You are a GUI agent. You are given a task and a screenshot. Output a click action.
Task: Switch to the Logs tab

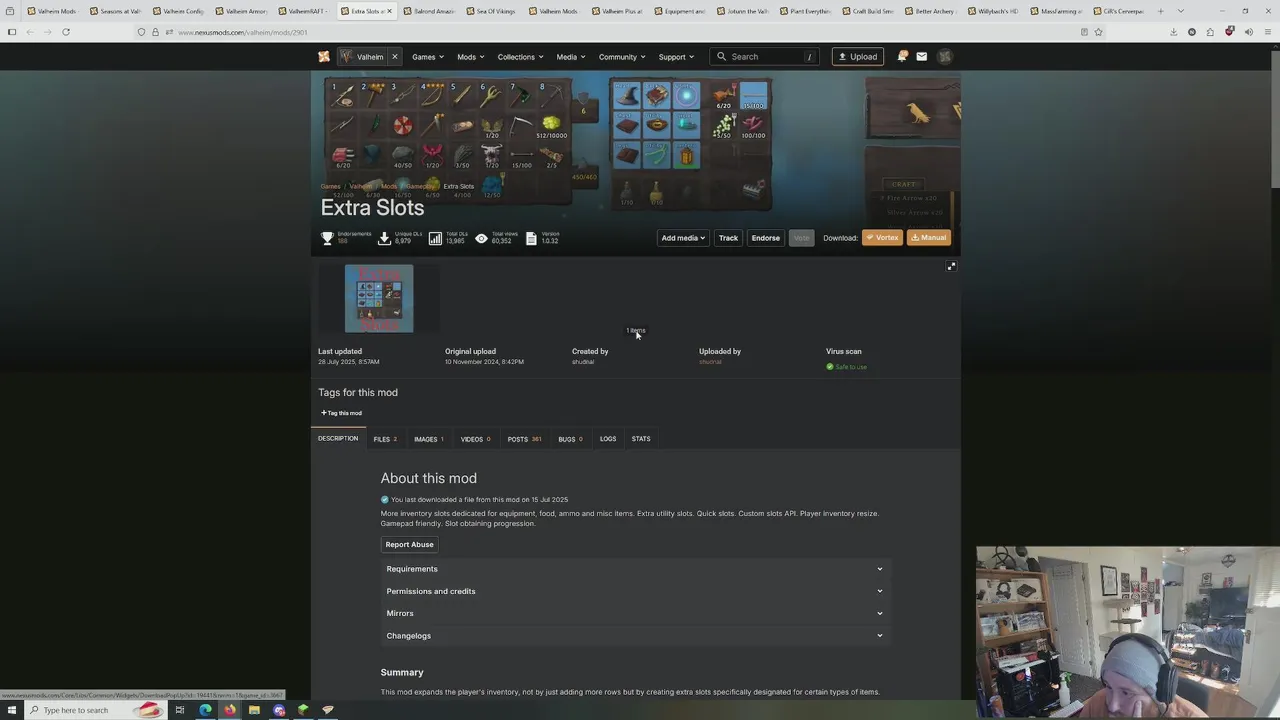608,439
